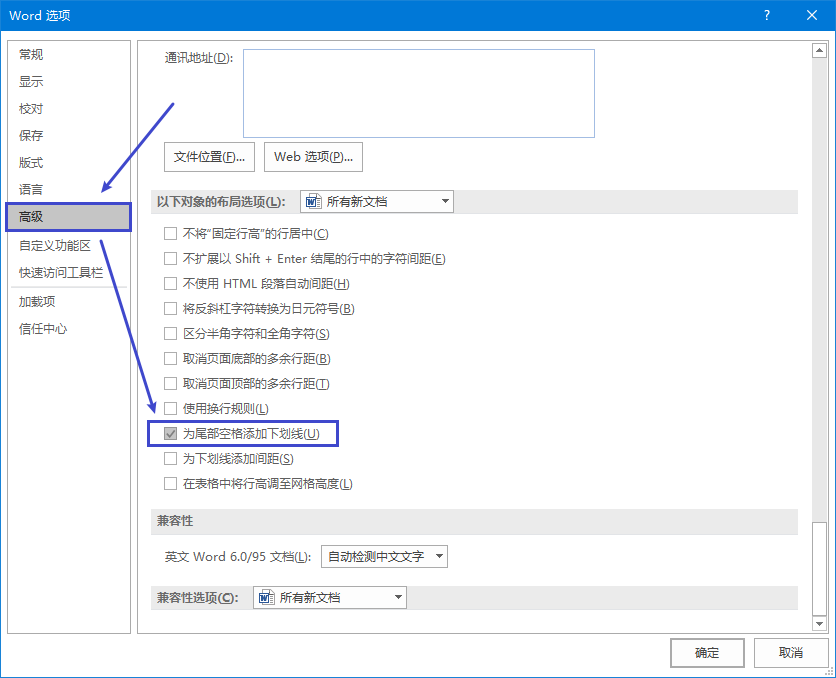Click the scrollbar down arrow
The image size is (836, 678).
tap(819, 623)
